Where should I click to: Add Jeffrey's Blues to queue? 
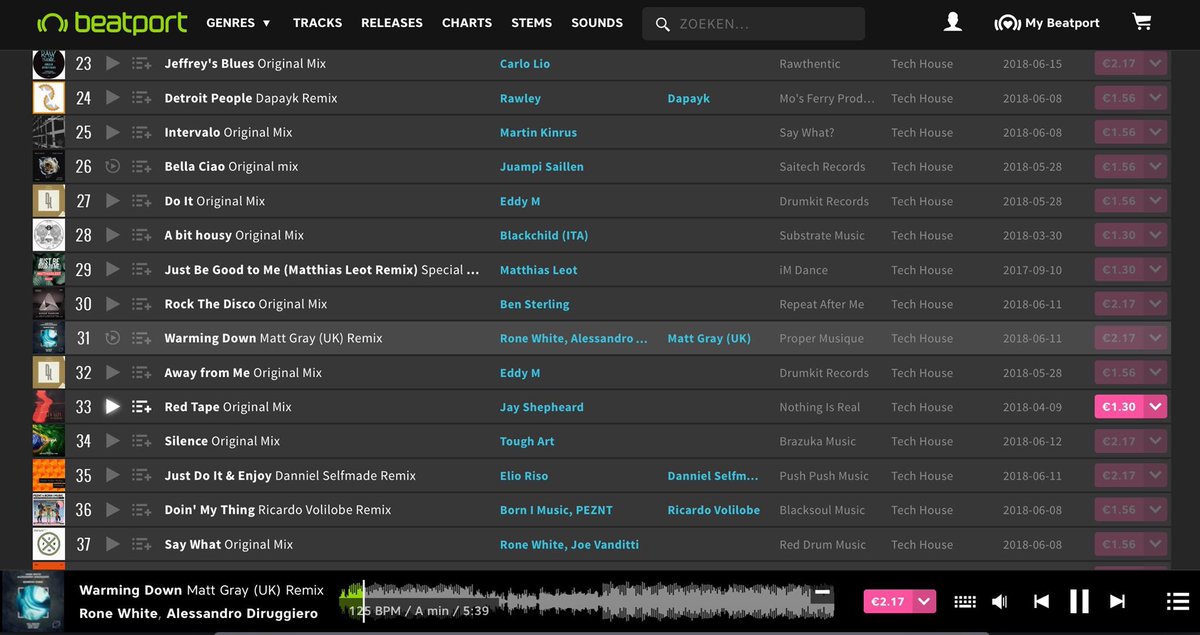pos(142,64)
